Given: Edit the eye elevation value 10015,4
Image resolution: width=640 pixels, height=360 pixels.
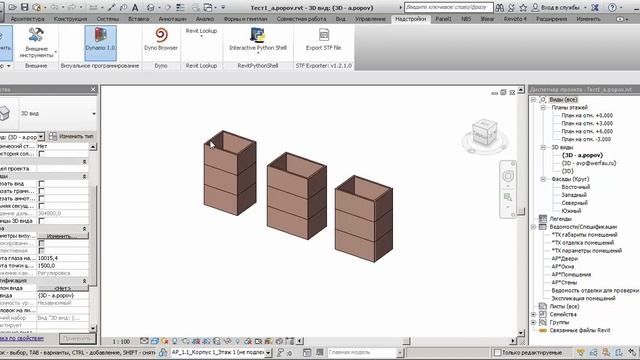Looking at the screenshot, I should click(x=62, y=258).
